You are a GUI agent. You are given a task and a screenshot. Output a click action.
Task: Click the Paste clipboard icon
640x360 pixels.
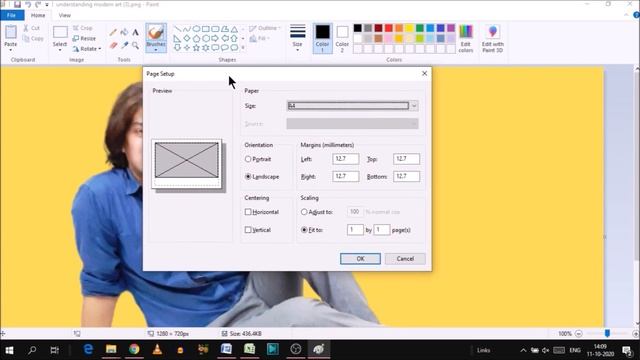coord(11,32)
